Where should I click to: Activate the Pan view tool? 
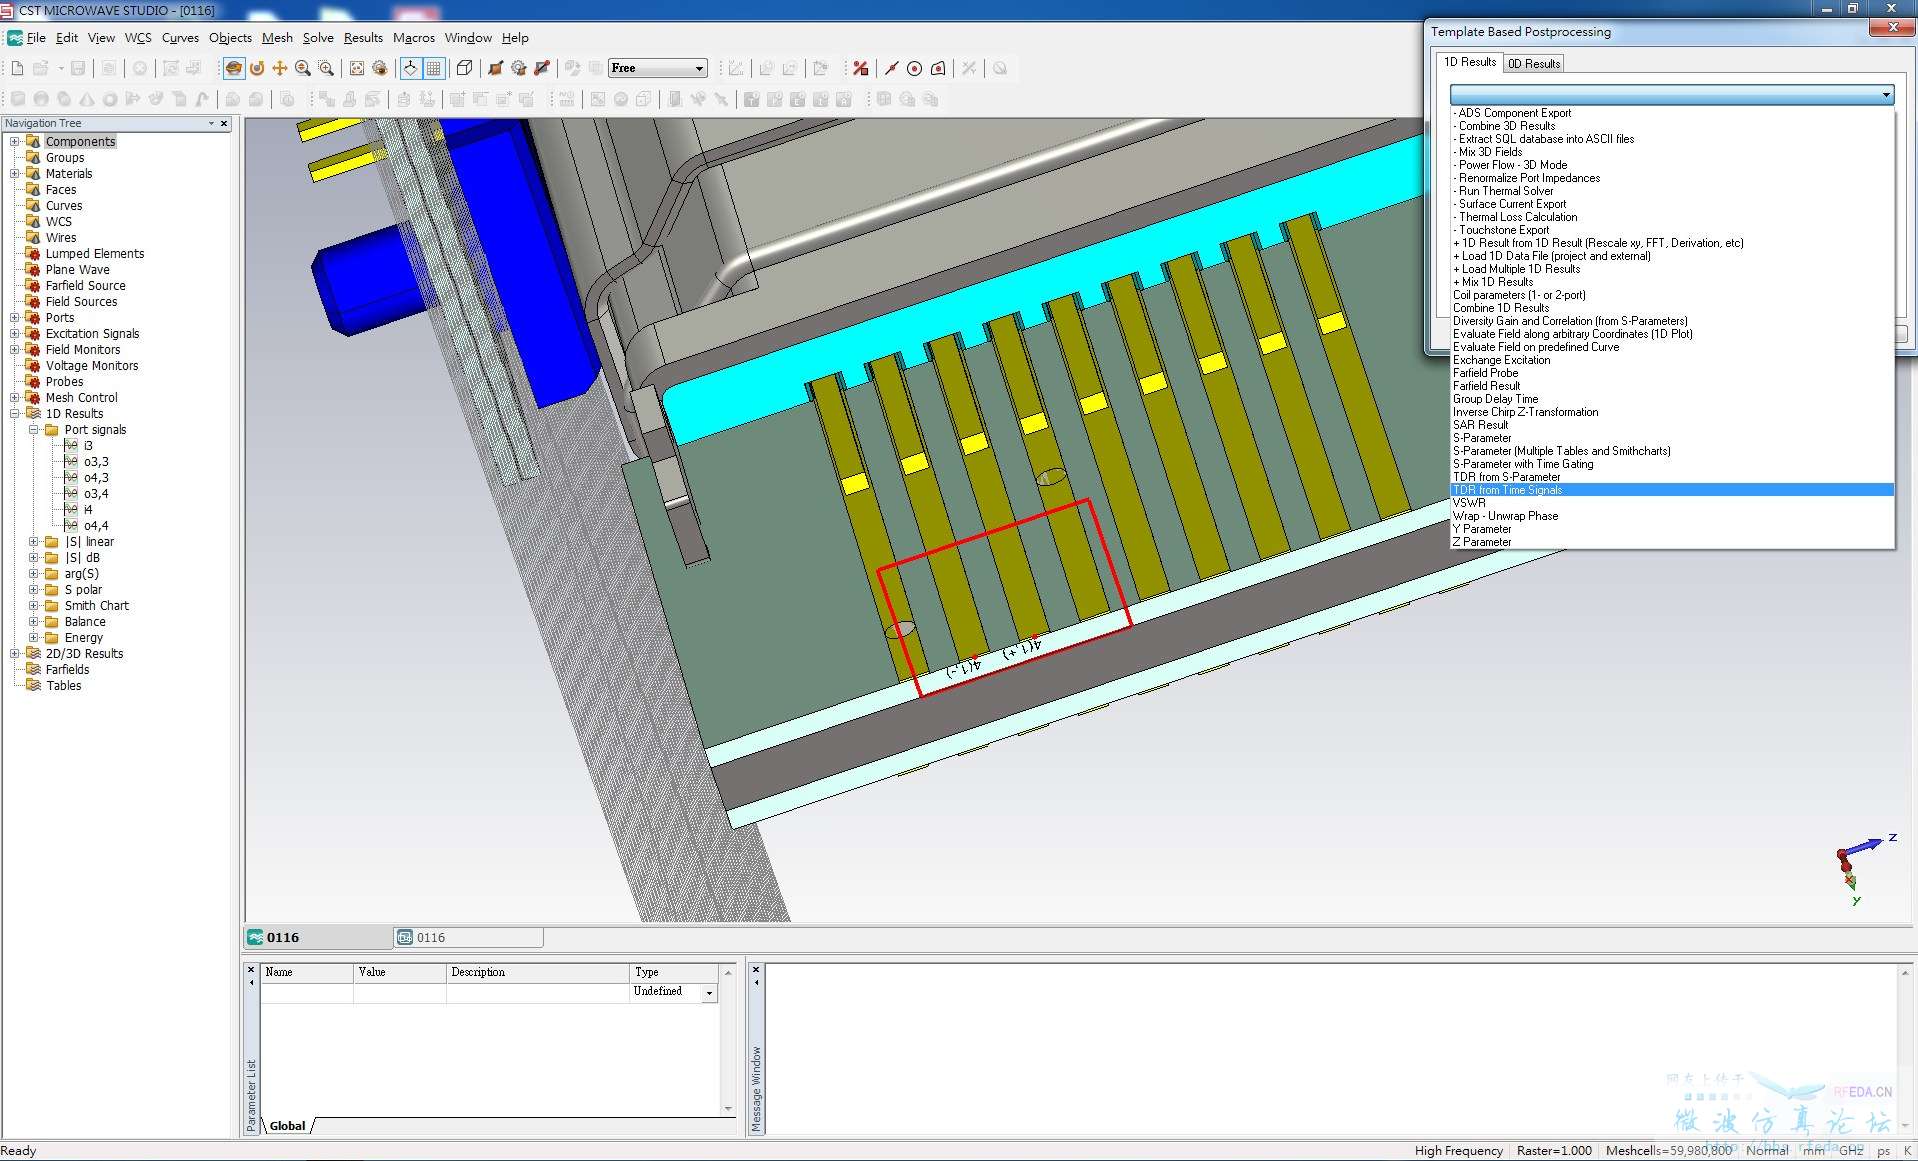coord(280,68)
